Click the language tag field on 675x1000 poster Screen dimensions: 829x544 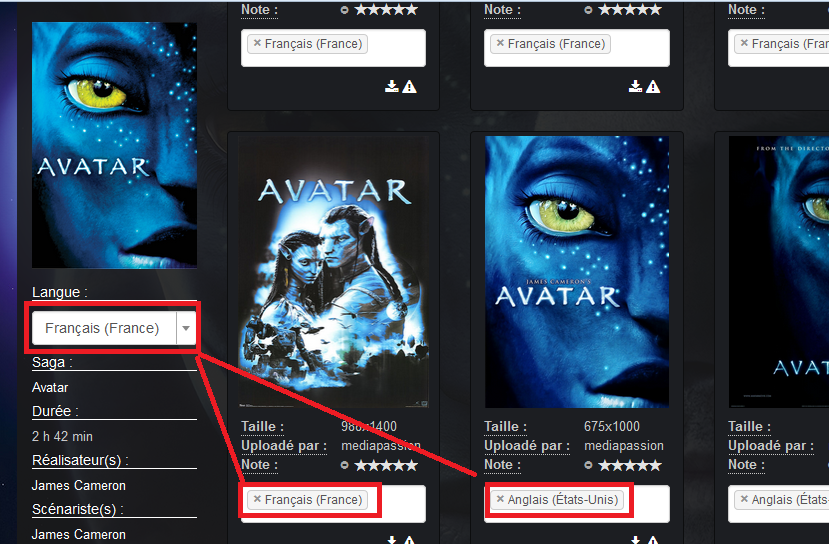(577, 504)
